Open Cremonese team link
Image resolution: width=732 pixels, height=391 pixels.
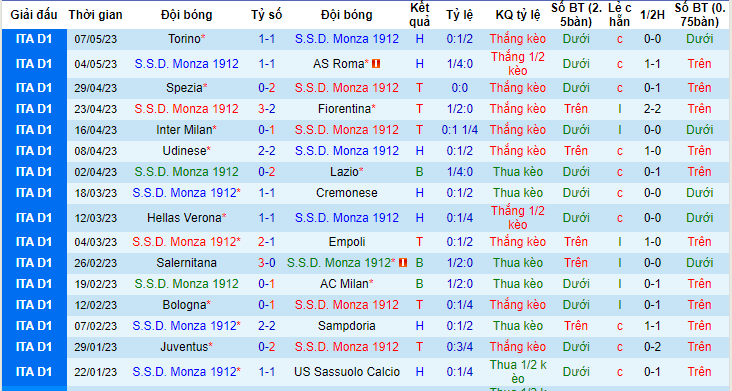[346, 193]
